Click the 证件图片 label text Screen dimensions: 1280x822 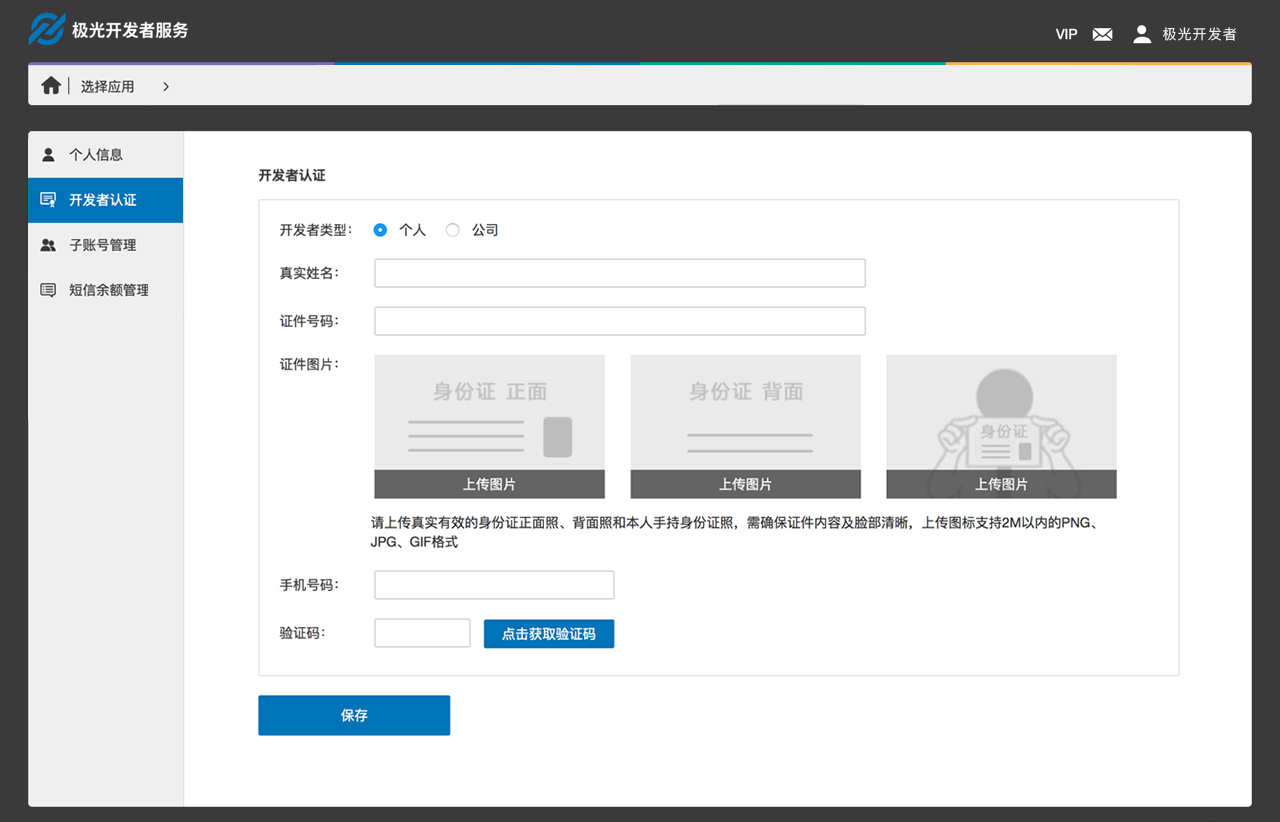click(x=309, y=364)
